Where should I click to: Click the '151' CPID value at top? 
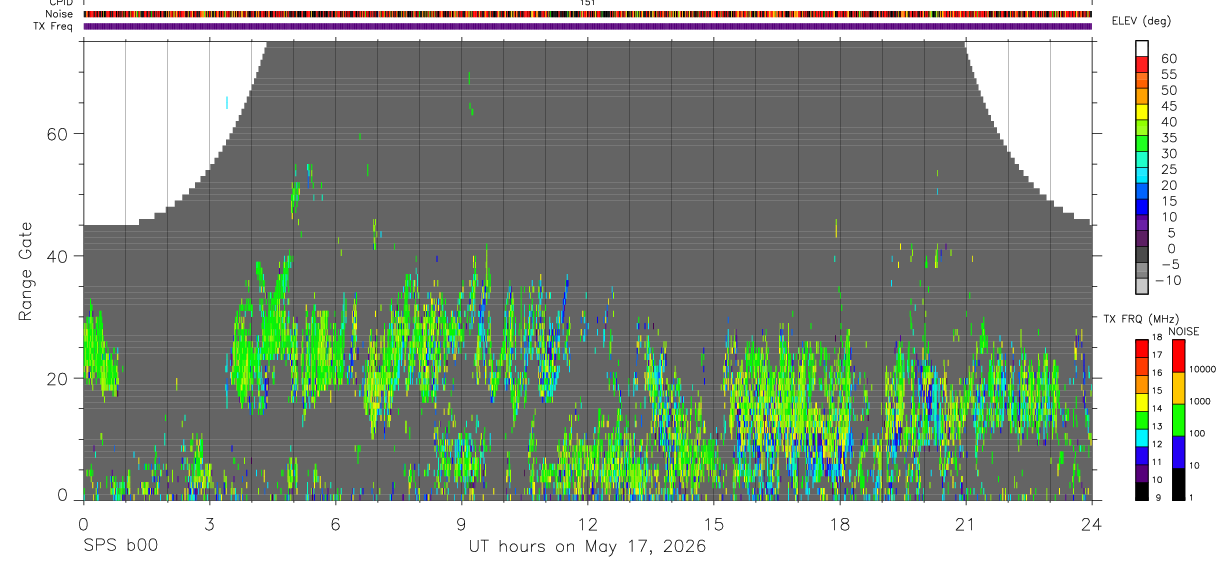coord(588,3)
